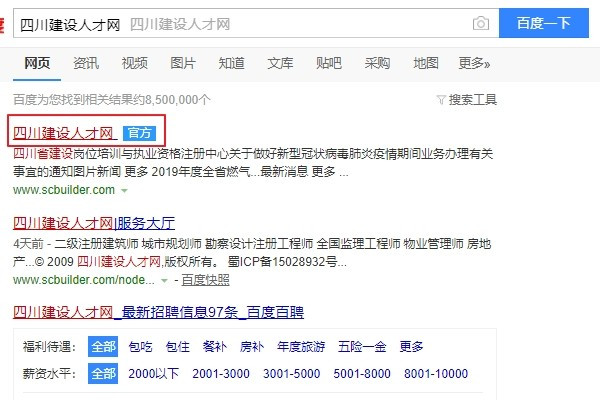
Task: Switch to the 图片 tab
Action: 183,63
